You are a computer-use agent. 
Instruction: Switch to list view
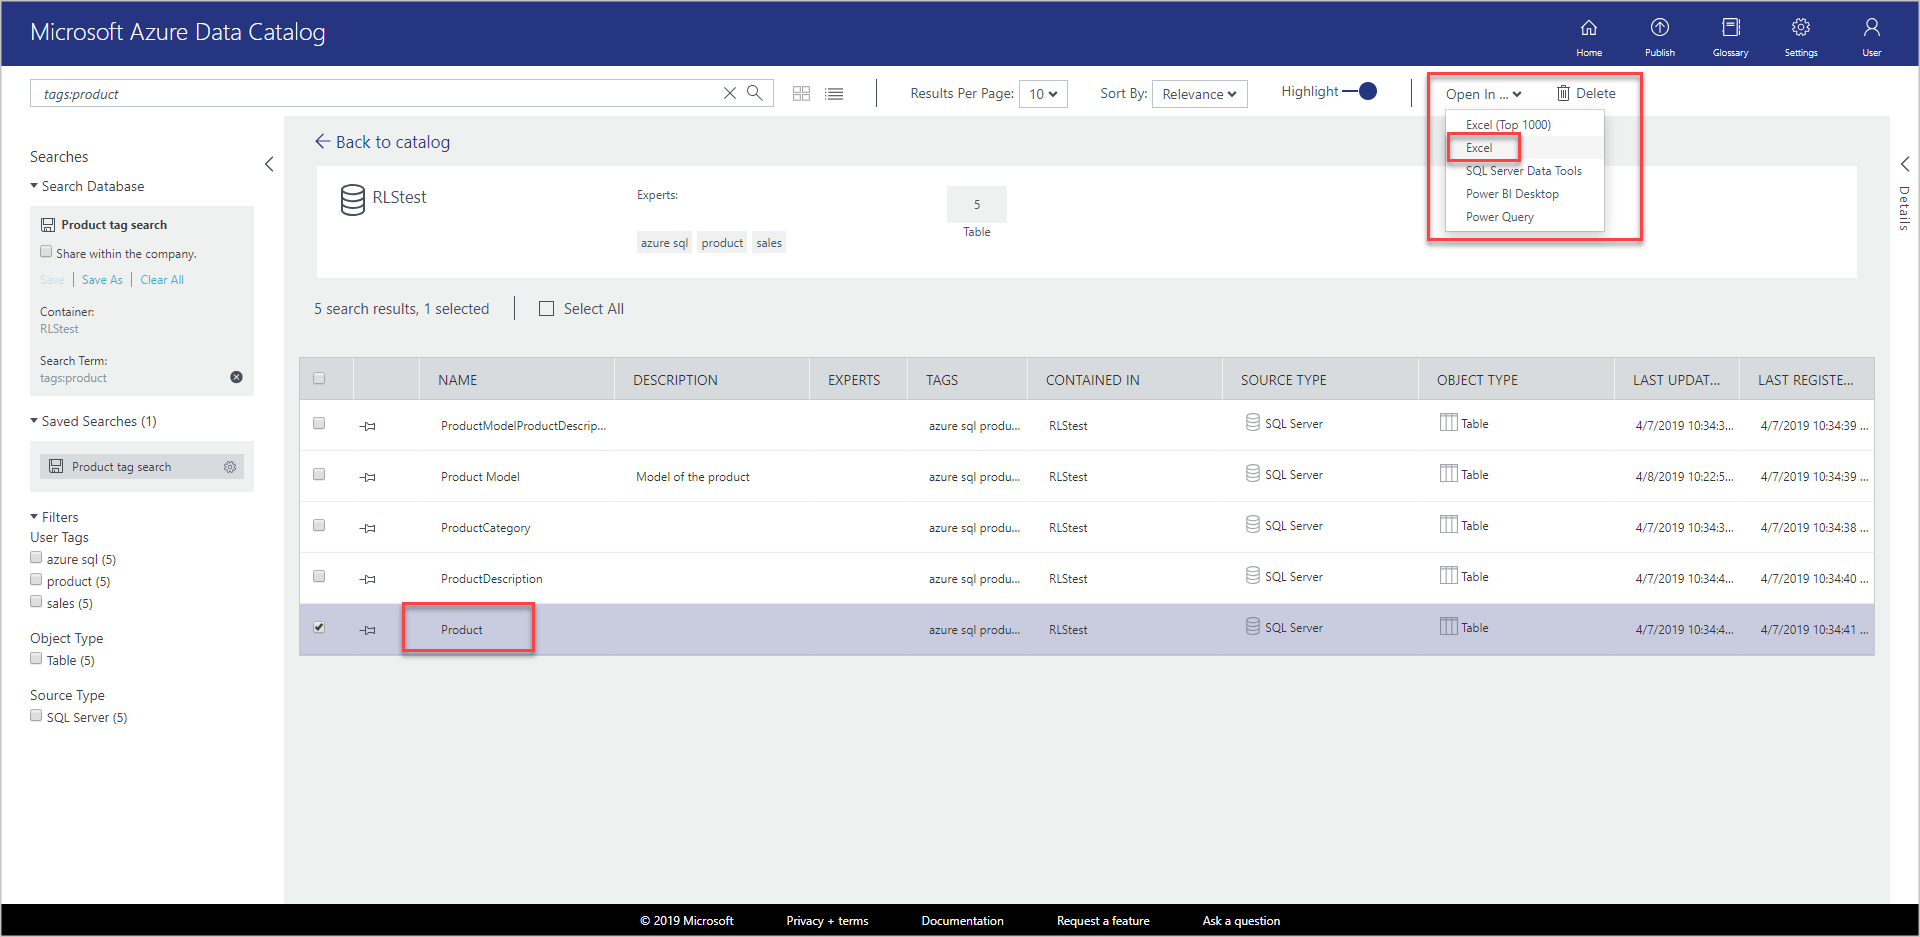tap(834, 93)
